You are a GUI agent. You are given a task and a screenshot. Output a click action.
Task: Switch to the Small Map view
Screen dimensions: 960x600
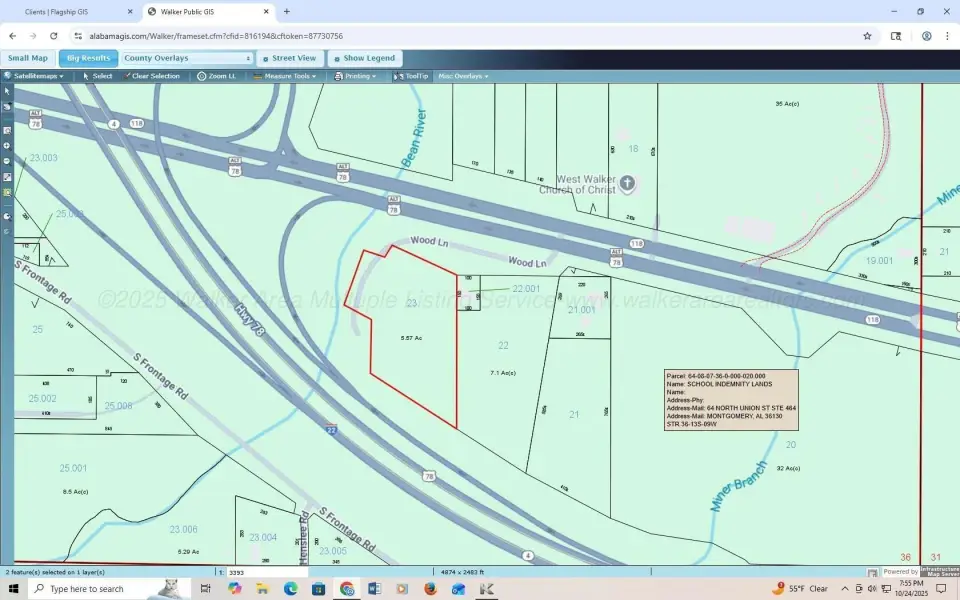[x=28, y=58]
